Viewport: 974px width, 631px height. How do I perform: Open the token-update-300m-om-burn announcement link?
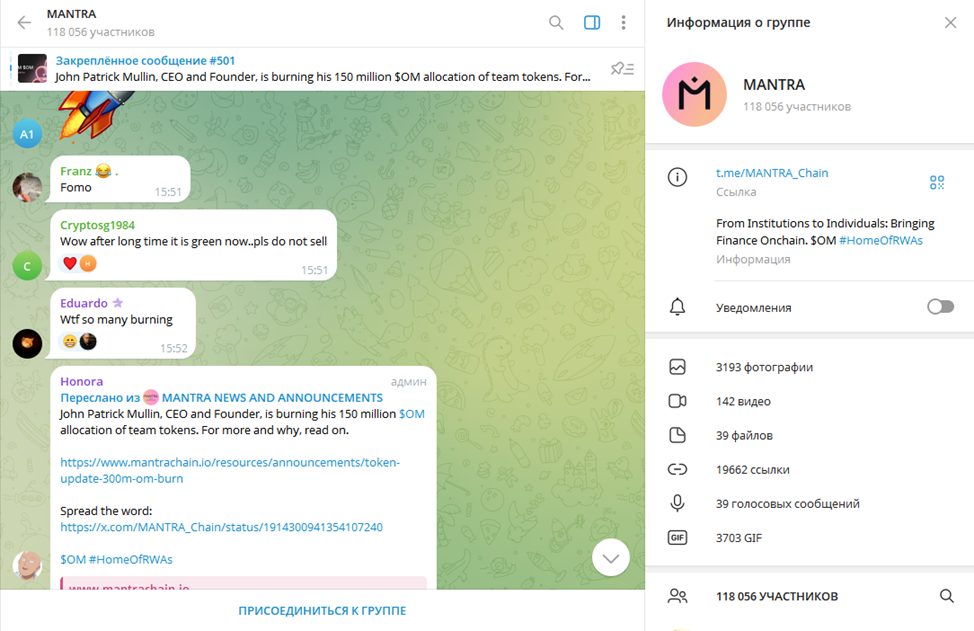[x=230, y=470]
